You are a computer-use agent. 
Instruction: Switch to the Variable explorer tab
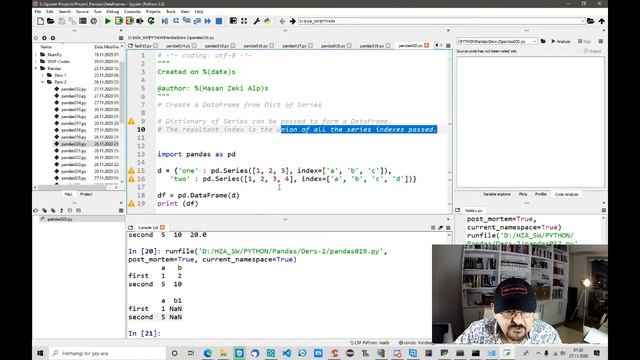[497, 194]
